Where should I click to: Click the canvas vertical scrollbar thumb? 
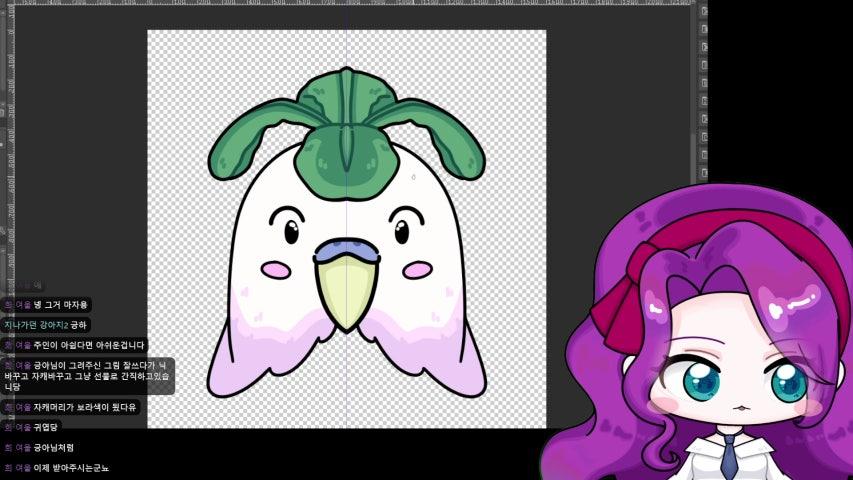(693, 158)
